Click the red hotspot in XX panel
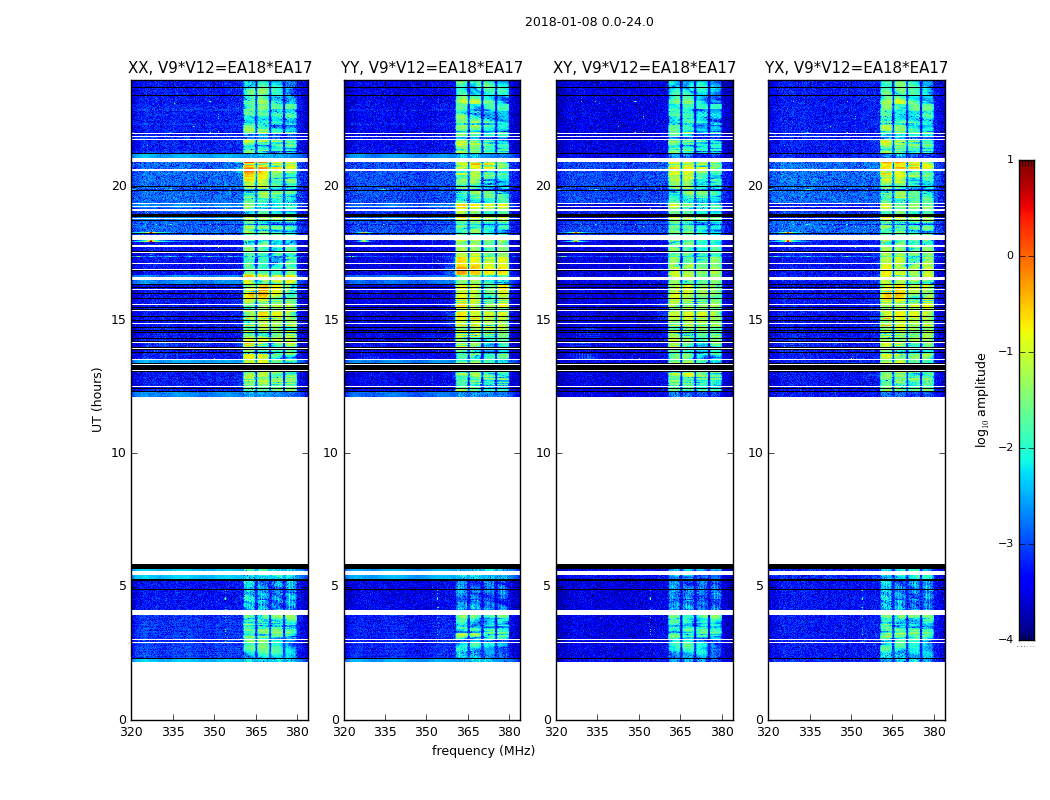 point(151,240)
